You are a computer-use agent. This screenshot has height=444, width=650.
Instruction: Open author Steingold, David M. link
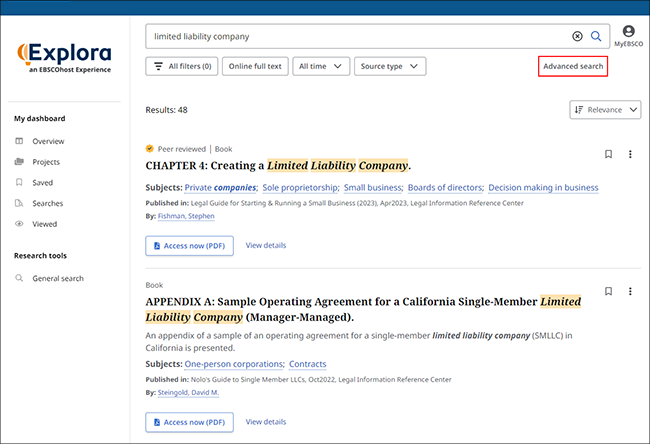[x=188, y=393]
